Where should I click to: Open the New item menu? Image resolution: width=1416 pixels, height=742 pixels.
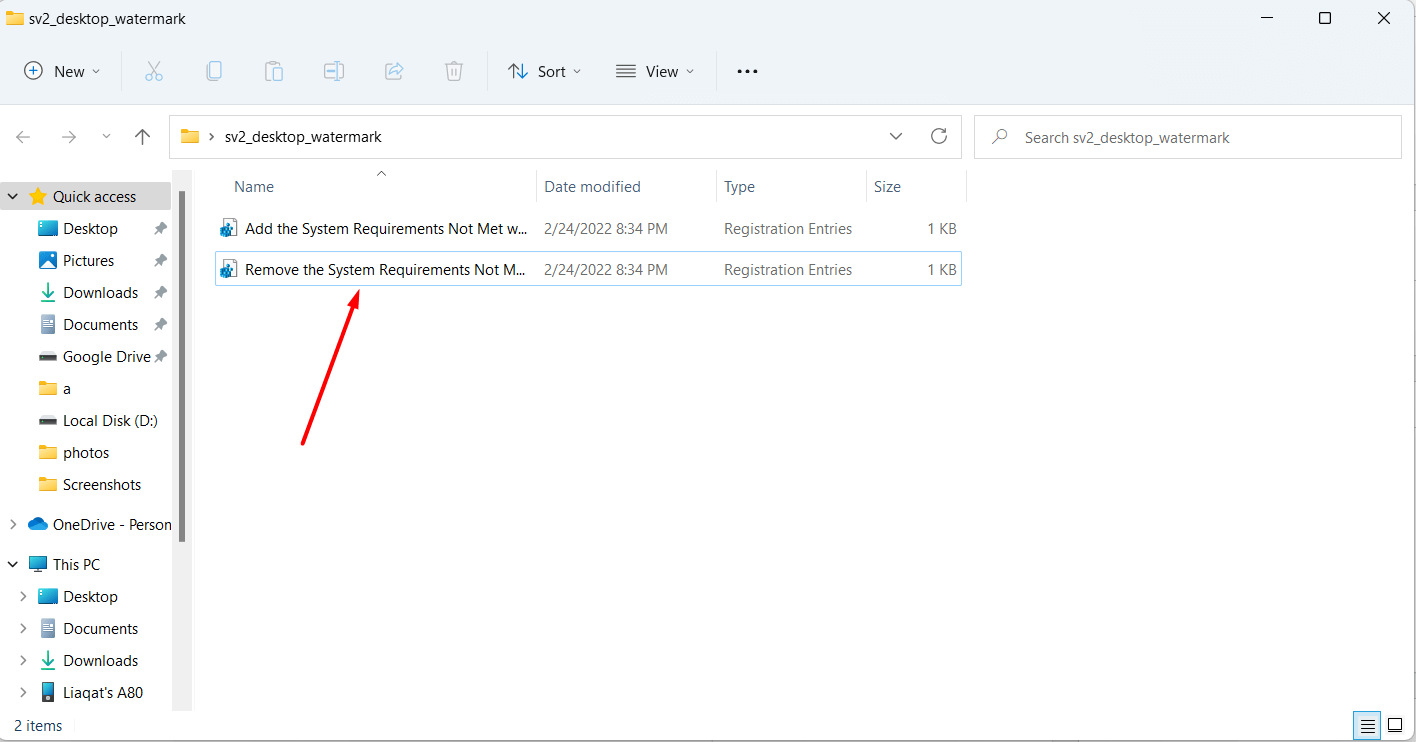(62, 71)
